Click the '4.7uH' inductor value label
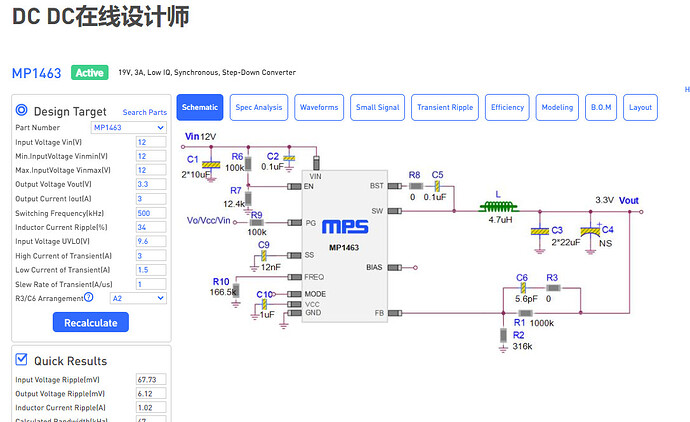This screenshot has height=422, width=690. tap(500, 220)
